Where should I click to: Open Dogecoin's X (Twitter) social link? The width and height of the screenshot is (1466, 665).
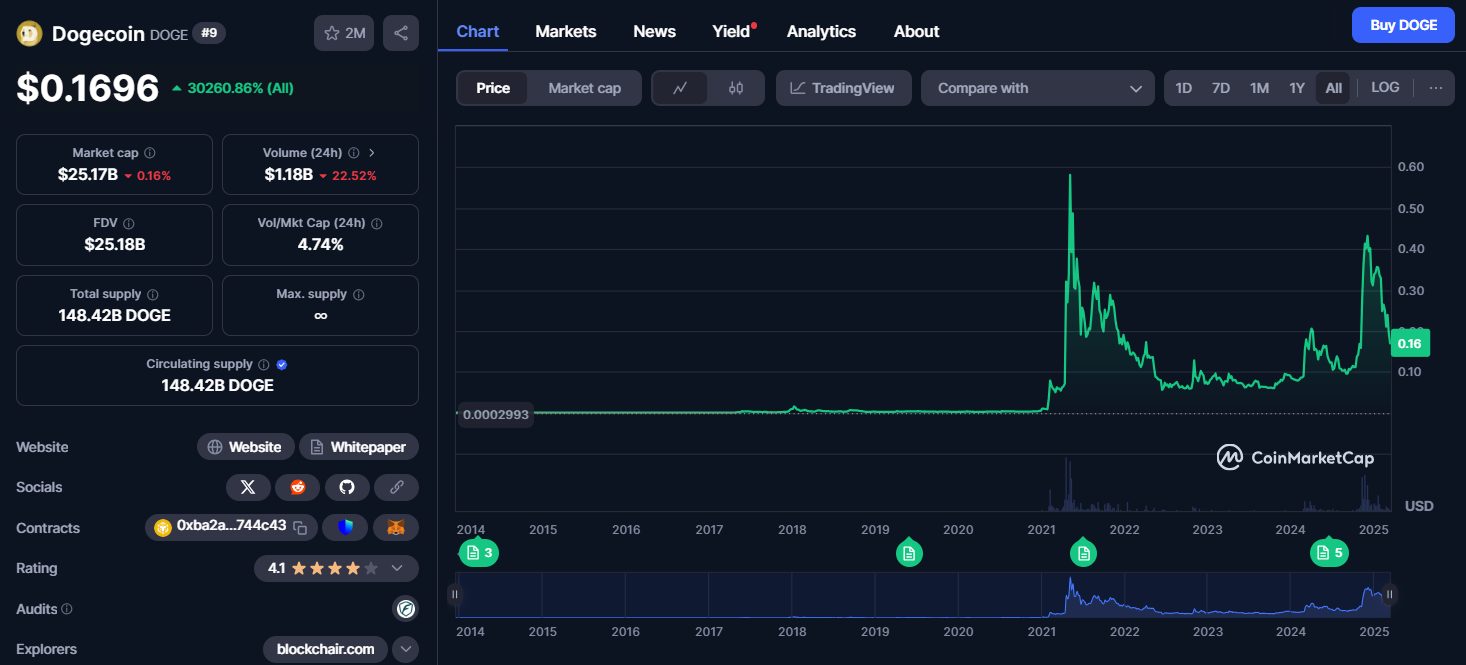click(x=248, y=487)
